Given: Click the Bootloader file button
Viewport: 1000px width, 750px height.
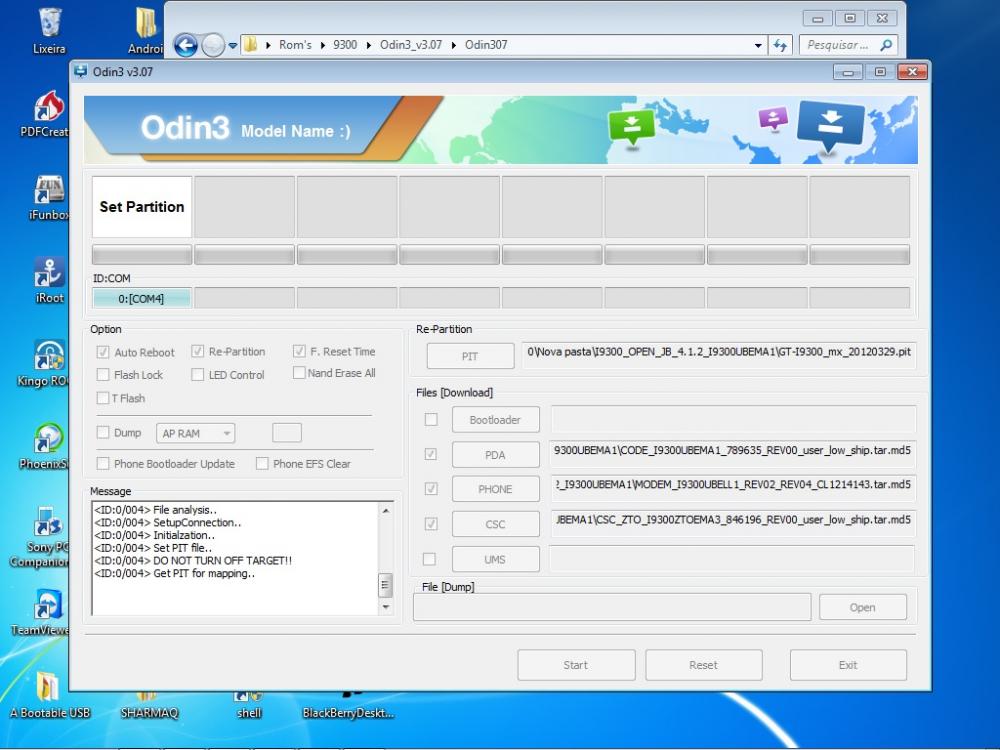Looking at the screenshot, I should [496, 420].
